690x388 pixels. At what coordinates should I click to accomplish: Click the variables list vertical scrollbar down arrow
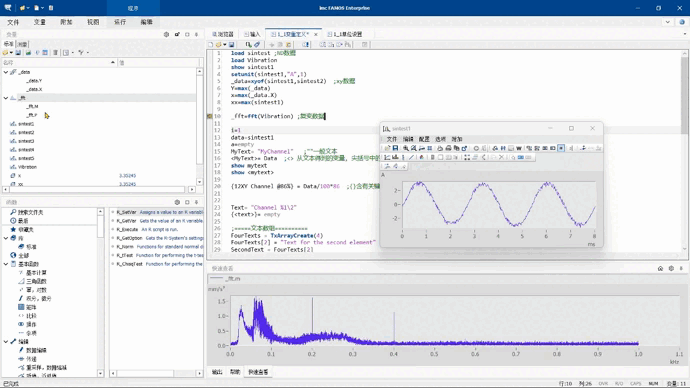coord(199,182)
